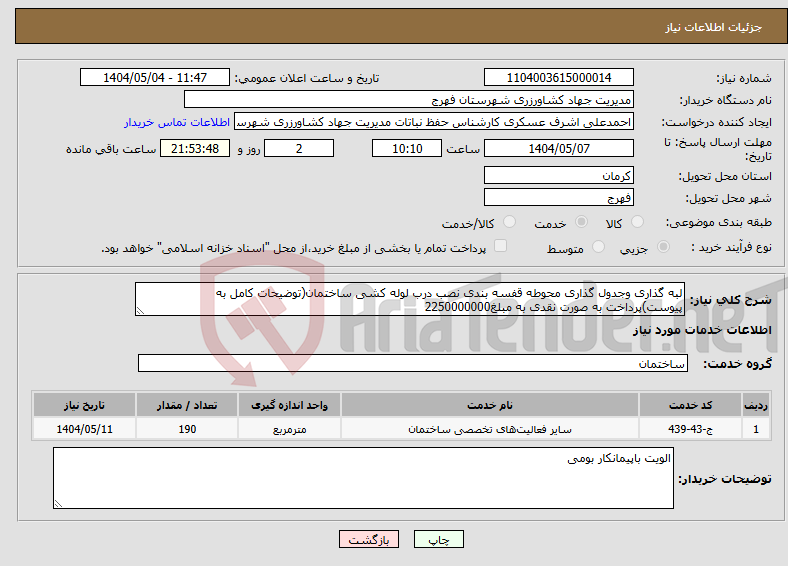The width and height of the screenshot is (788, 566).
Task: Click the deadline date field 1404/05/07
Action: [x=558, y=148]
